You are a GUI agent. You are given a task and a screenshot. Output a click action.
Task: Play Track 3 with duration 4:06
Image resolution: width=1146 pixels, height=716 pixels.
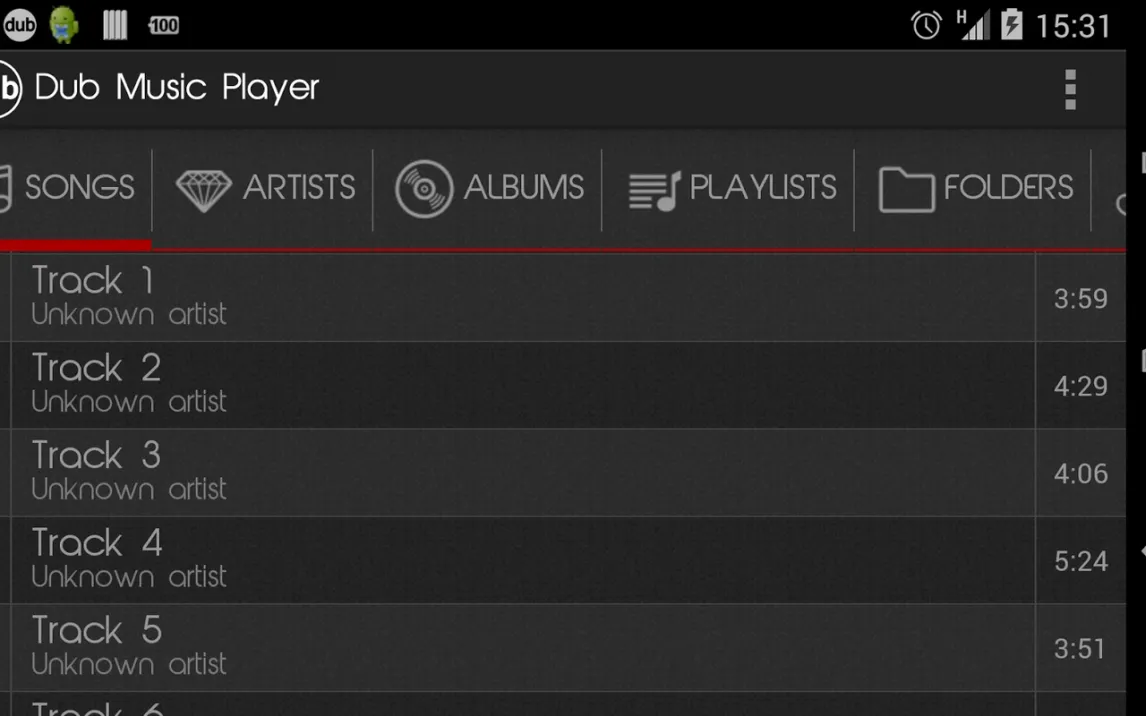click(x=520, y=472)
